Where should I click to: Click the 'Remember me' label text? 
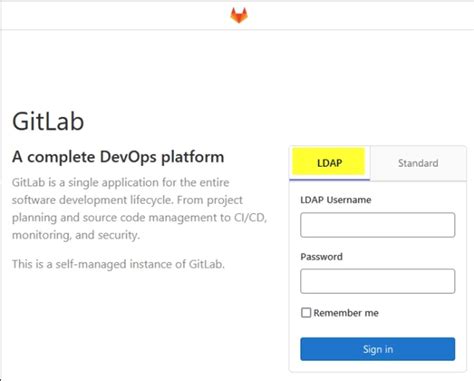point(346,313)
